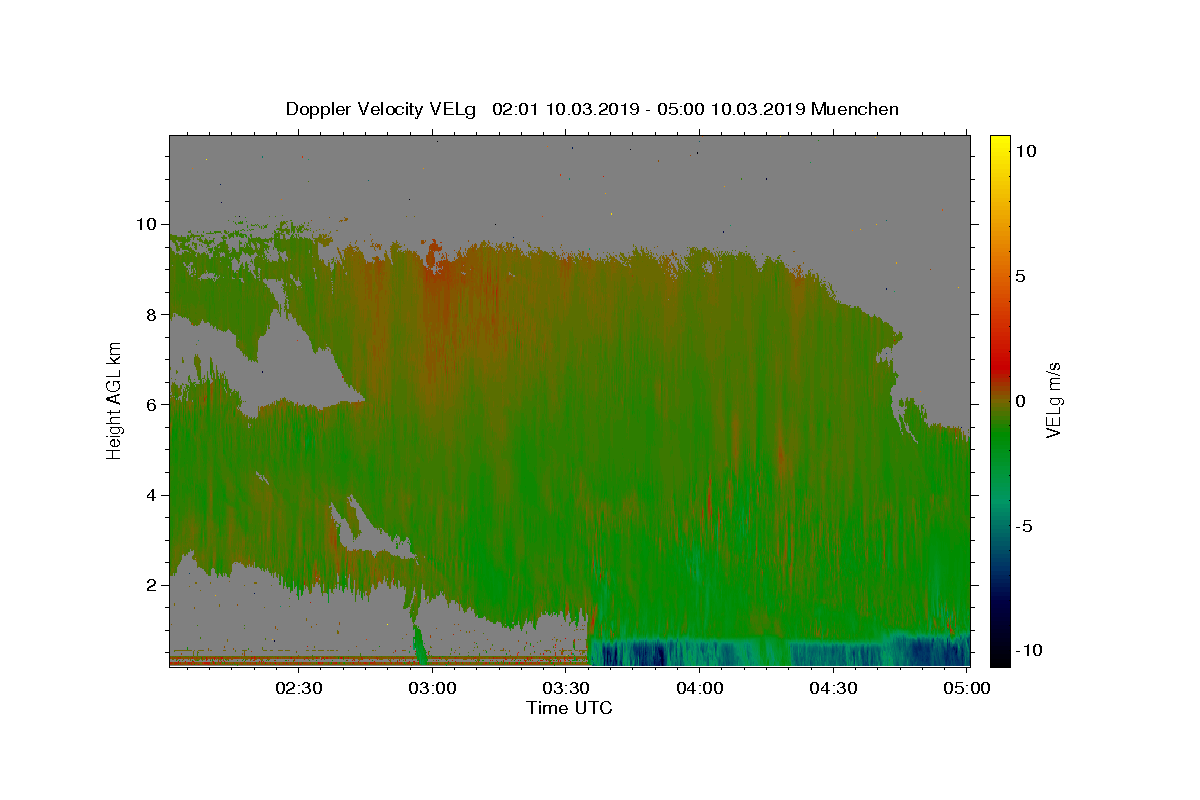Click the colorbar value 10 label
Viewport: 1200px width, 800px height.
click(1026, 151)
